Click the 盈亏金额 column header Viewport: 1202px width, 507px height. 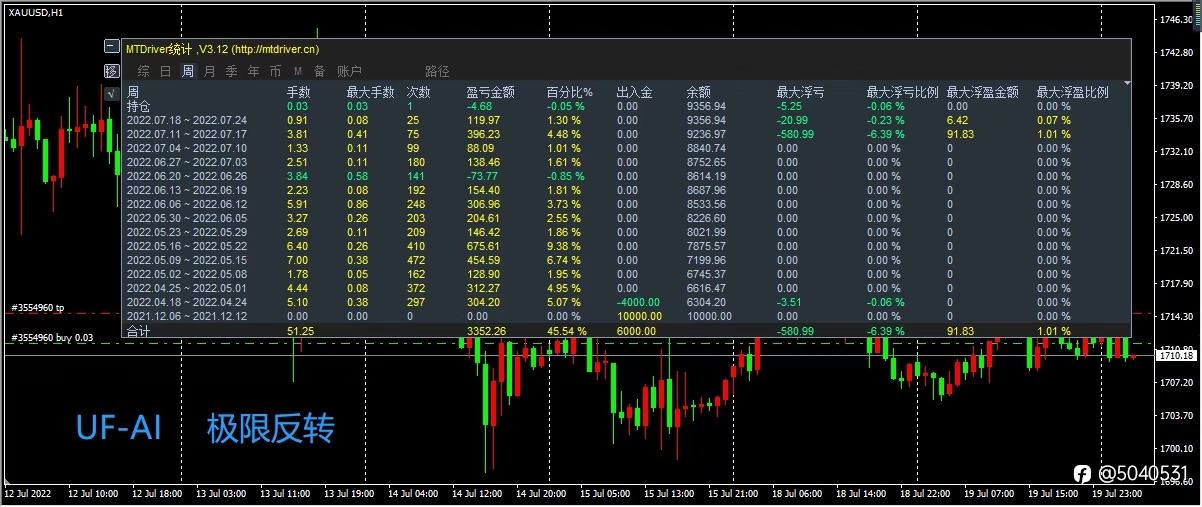[491, 92]
